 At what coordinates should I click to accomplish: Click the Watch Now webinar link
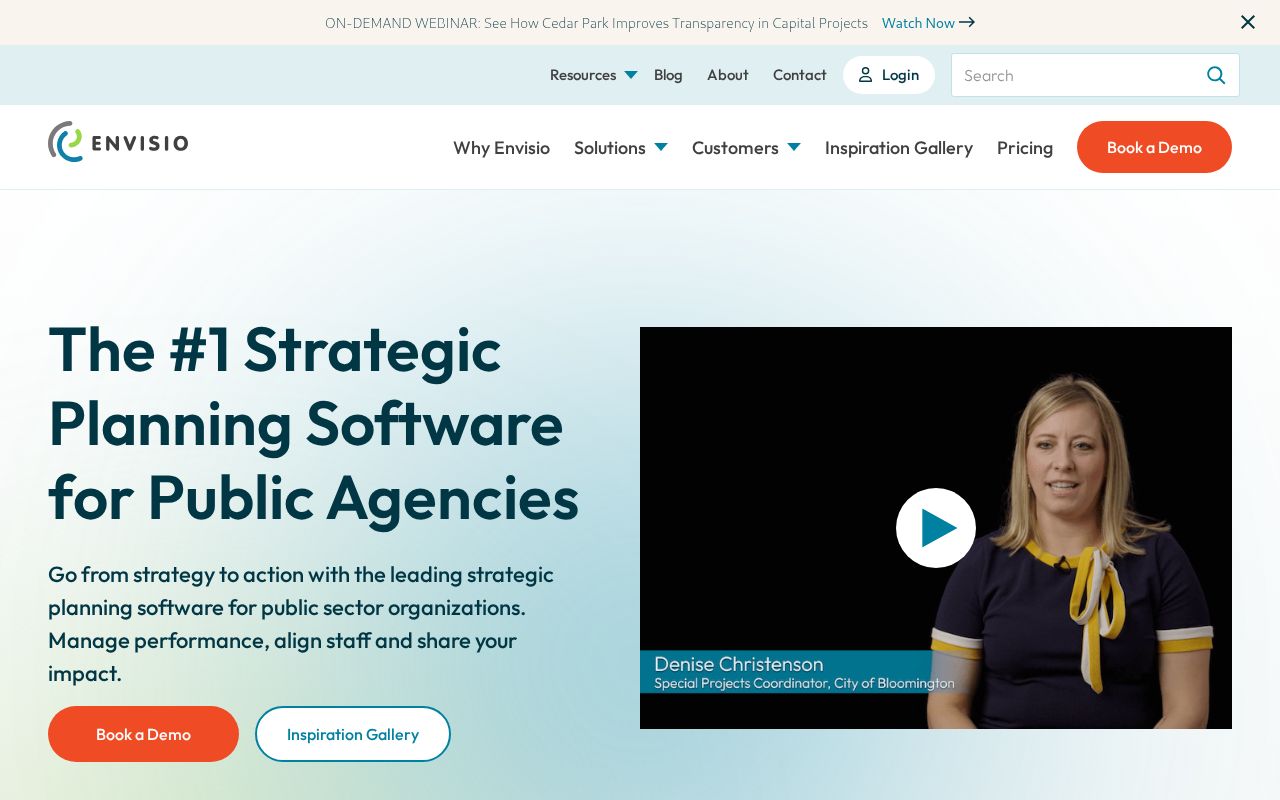coord(928,22)
